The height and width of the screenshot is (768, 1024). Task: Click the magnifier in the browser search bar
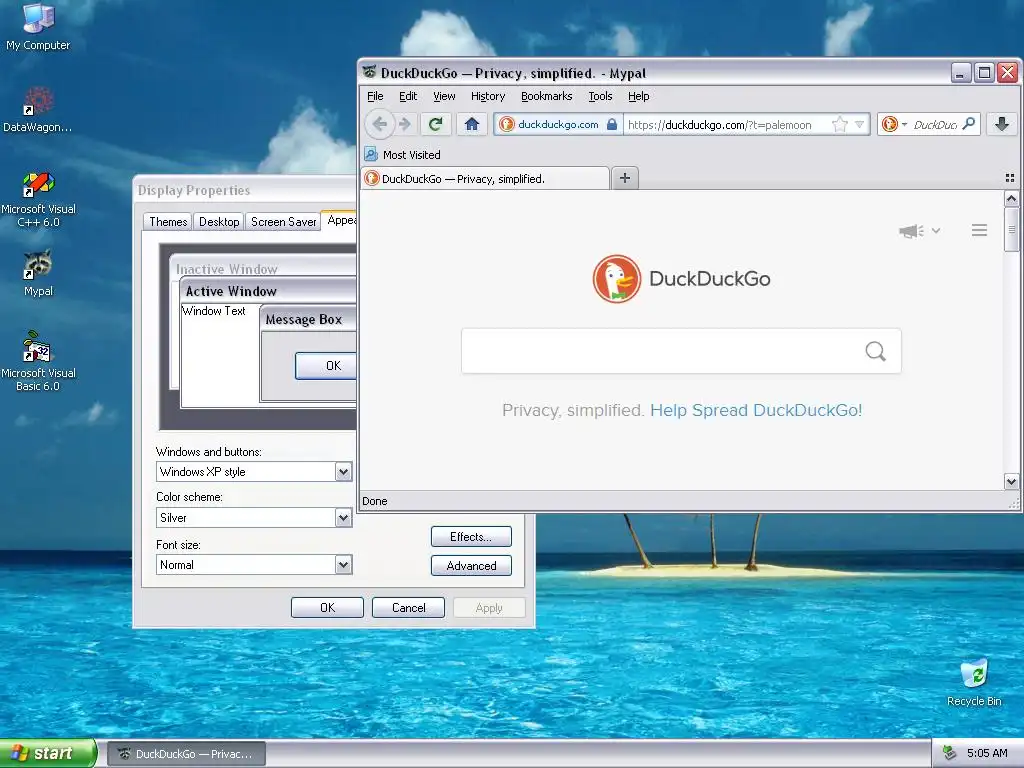(969, 123)
